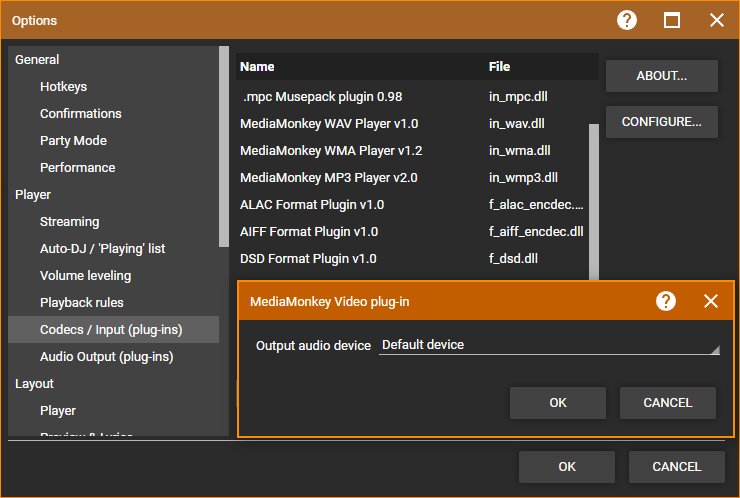The image size is (740, 498).
Task: Close the MediaMonkey Video plug-in dialog
Action: (711, 301)
